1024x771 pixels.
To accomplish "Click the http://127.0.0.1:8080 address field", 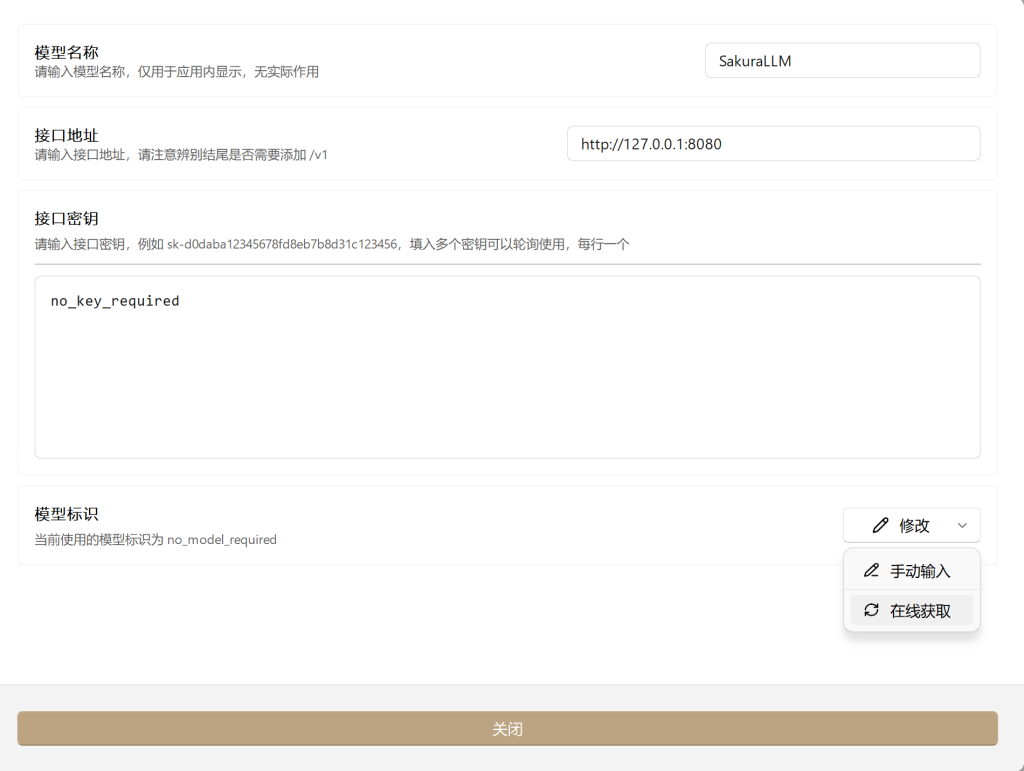I will tap(773, 144).
